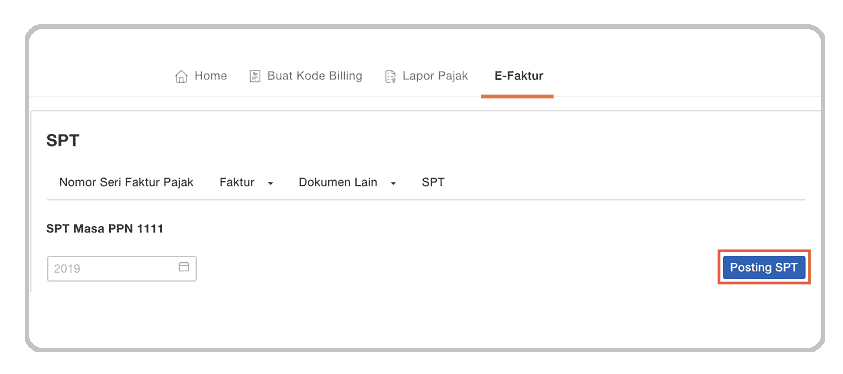
Task: Click the Home house icon
Action: tap(181, 76)
